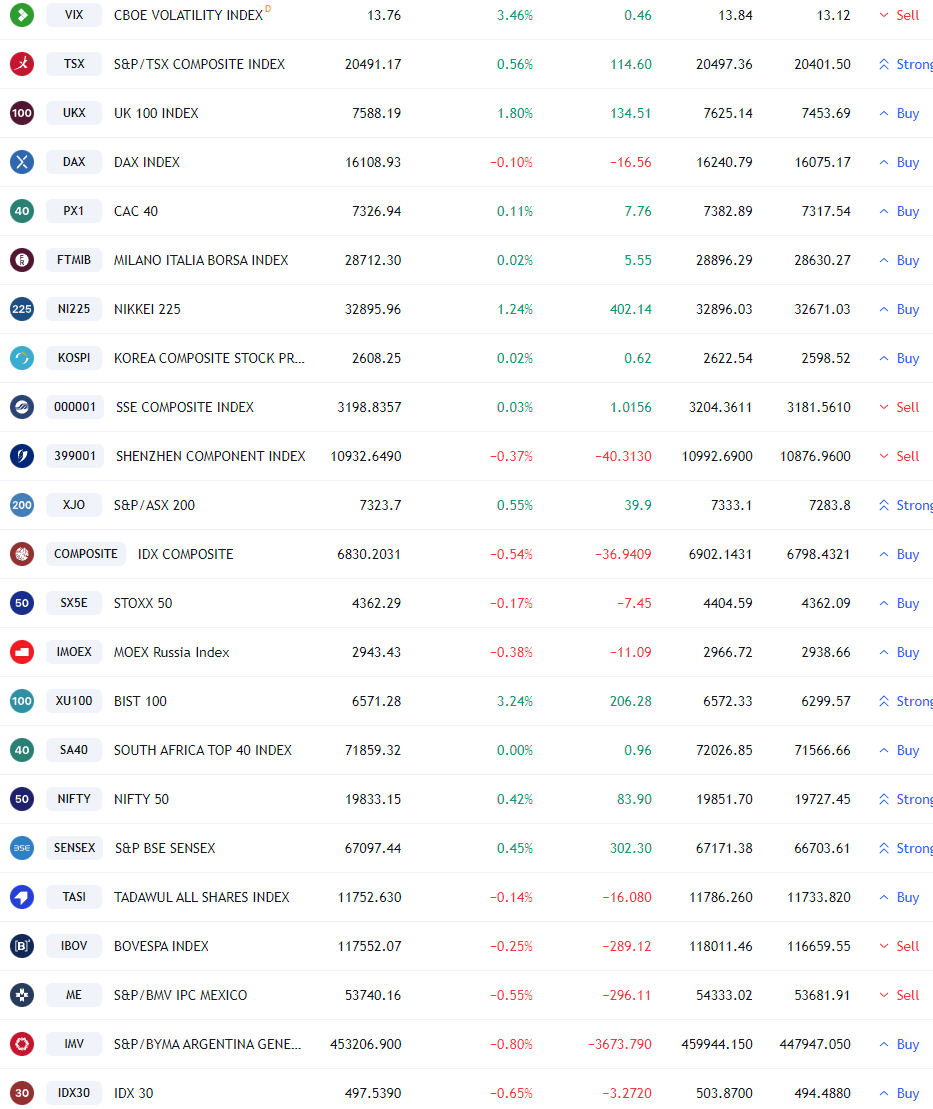Click the SSE Composite logo icon
The width and height of the screenshot is (933, 1109).
click(x=22, y=407)
